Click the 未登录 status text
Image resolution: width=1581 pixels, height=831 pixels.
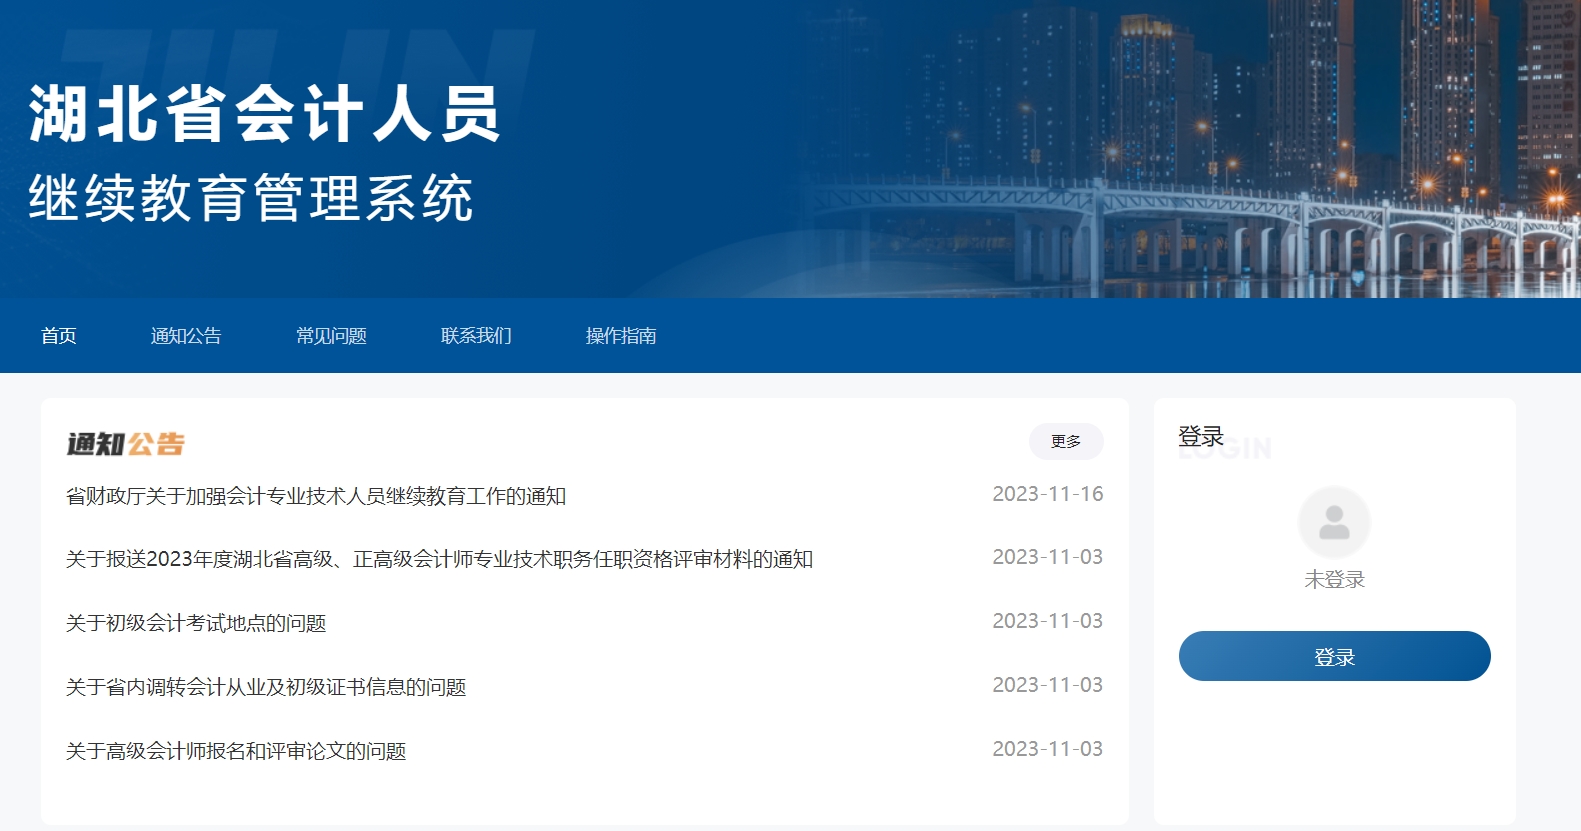pos(1334,580)
